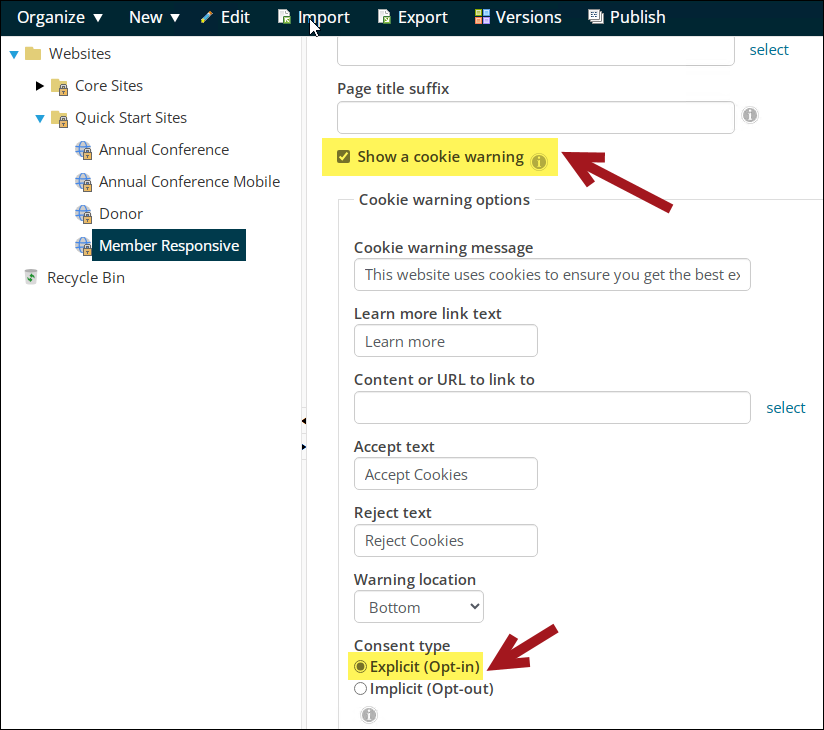
Task: Click the cookie warning info icon
Action: [x=539, y=162]
